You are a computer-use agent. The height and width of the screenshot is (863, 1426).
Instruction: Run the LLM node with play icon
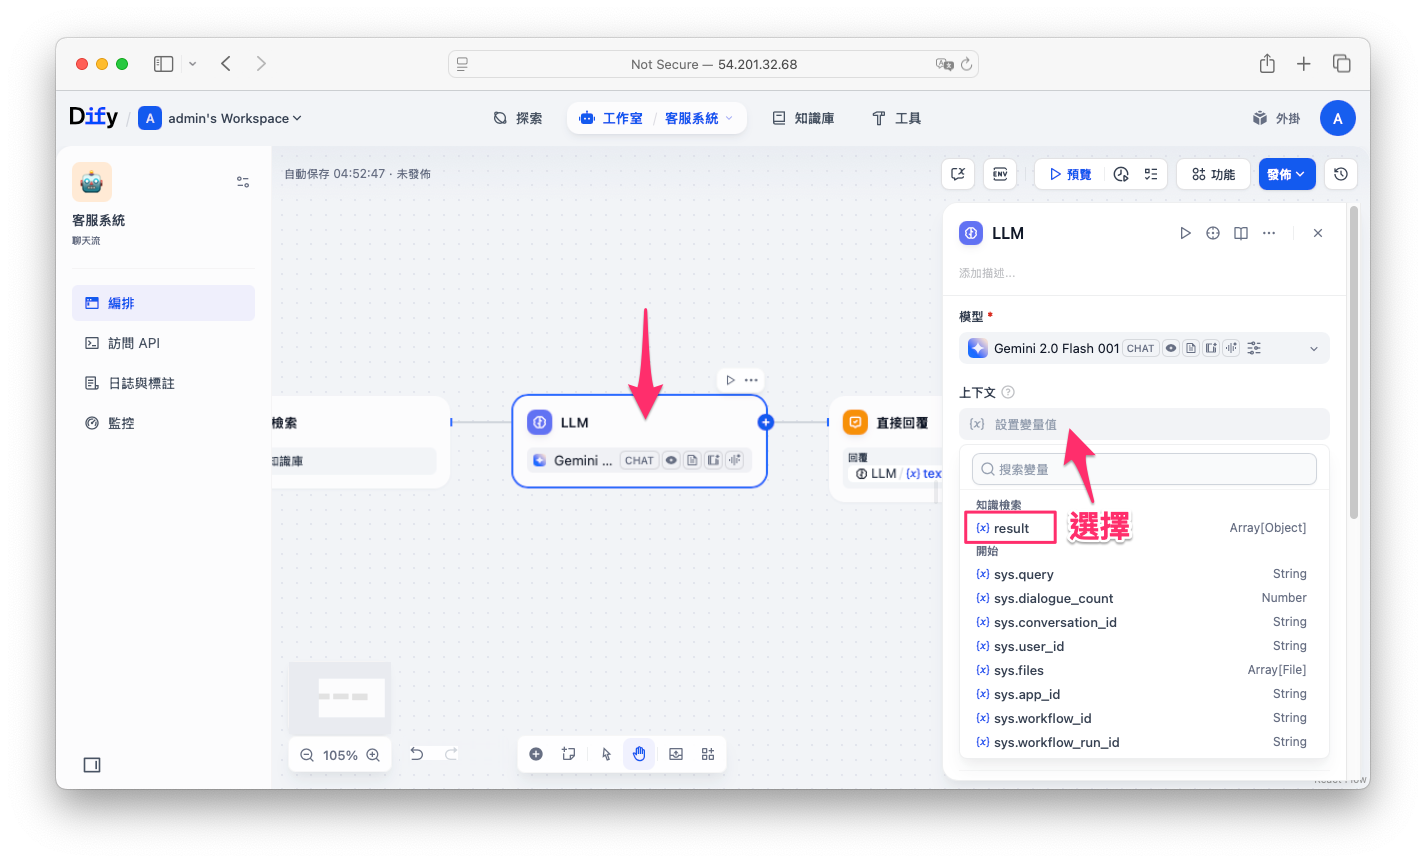click(1185, 233)
